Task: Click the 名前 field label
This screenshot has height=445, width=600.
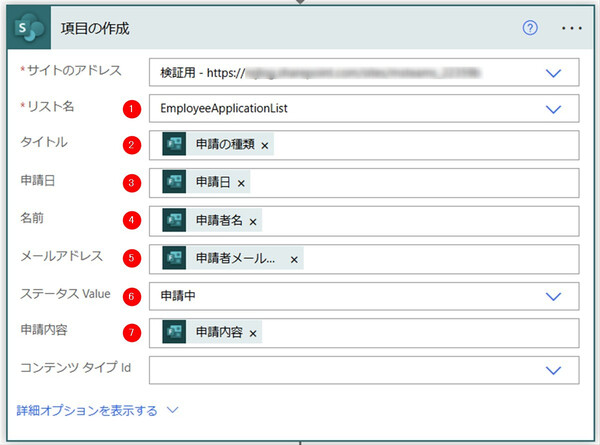Action: coord(32,218)
